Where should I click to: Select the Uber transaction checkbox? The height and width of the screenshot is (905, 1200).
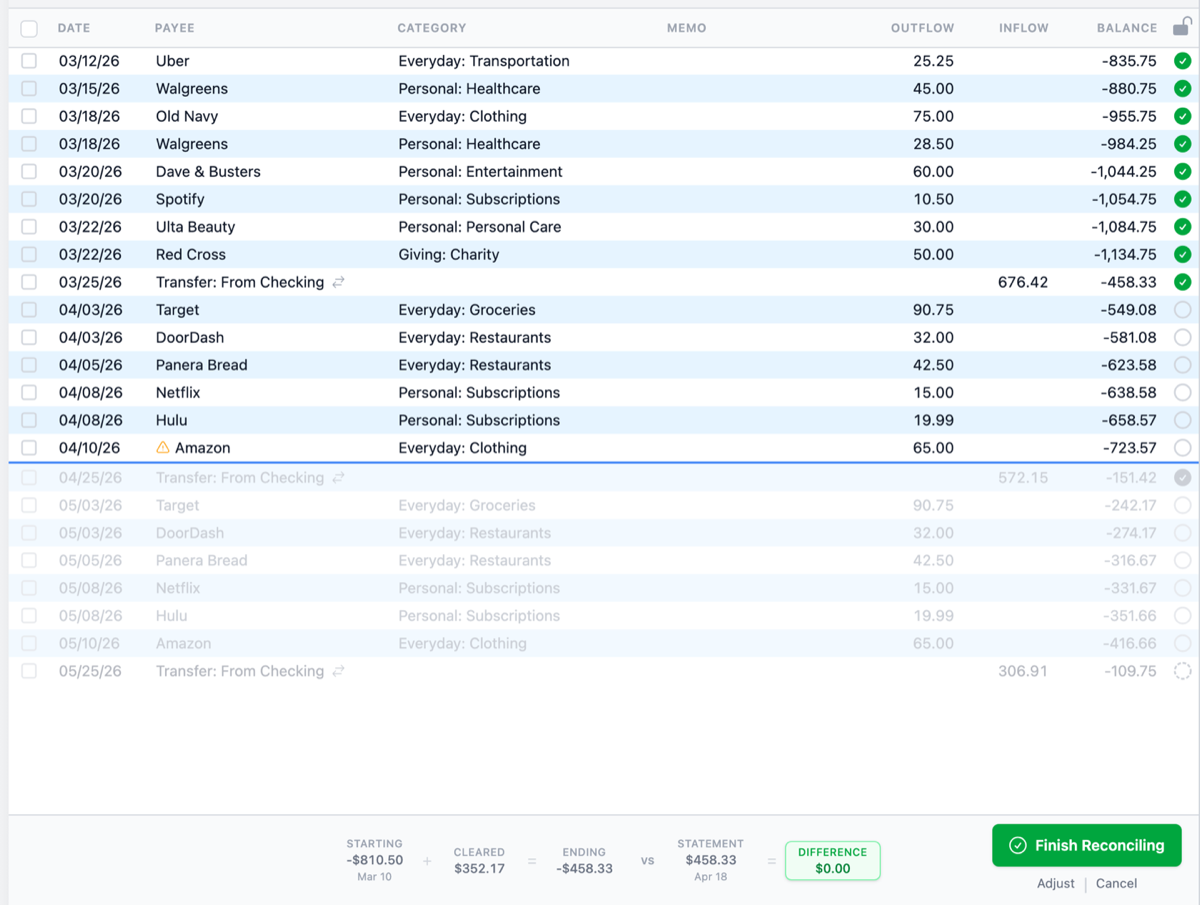(x=29, y=61)
